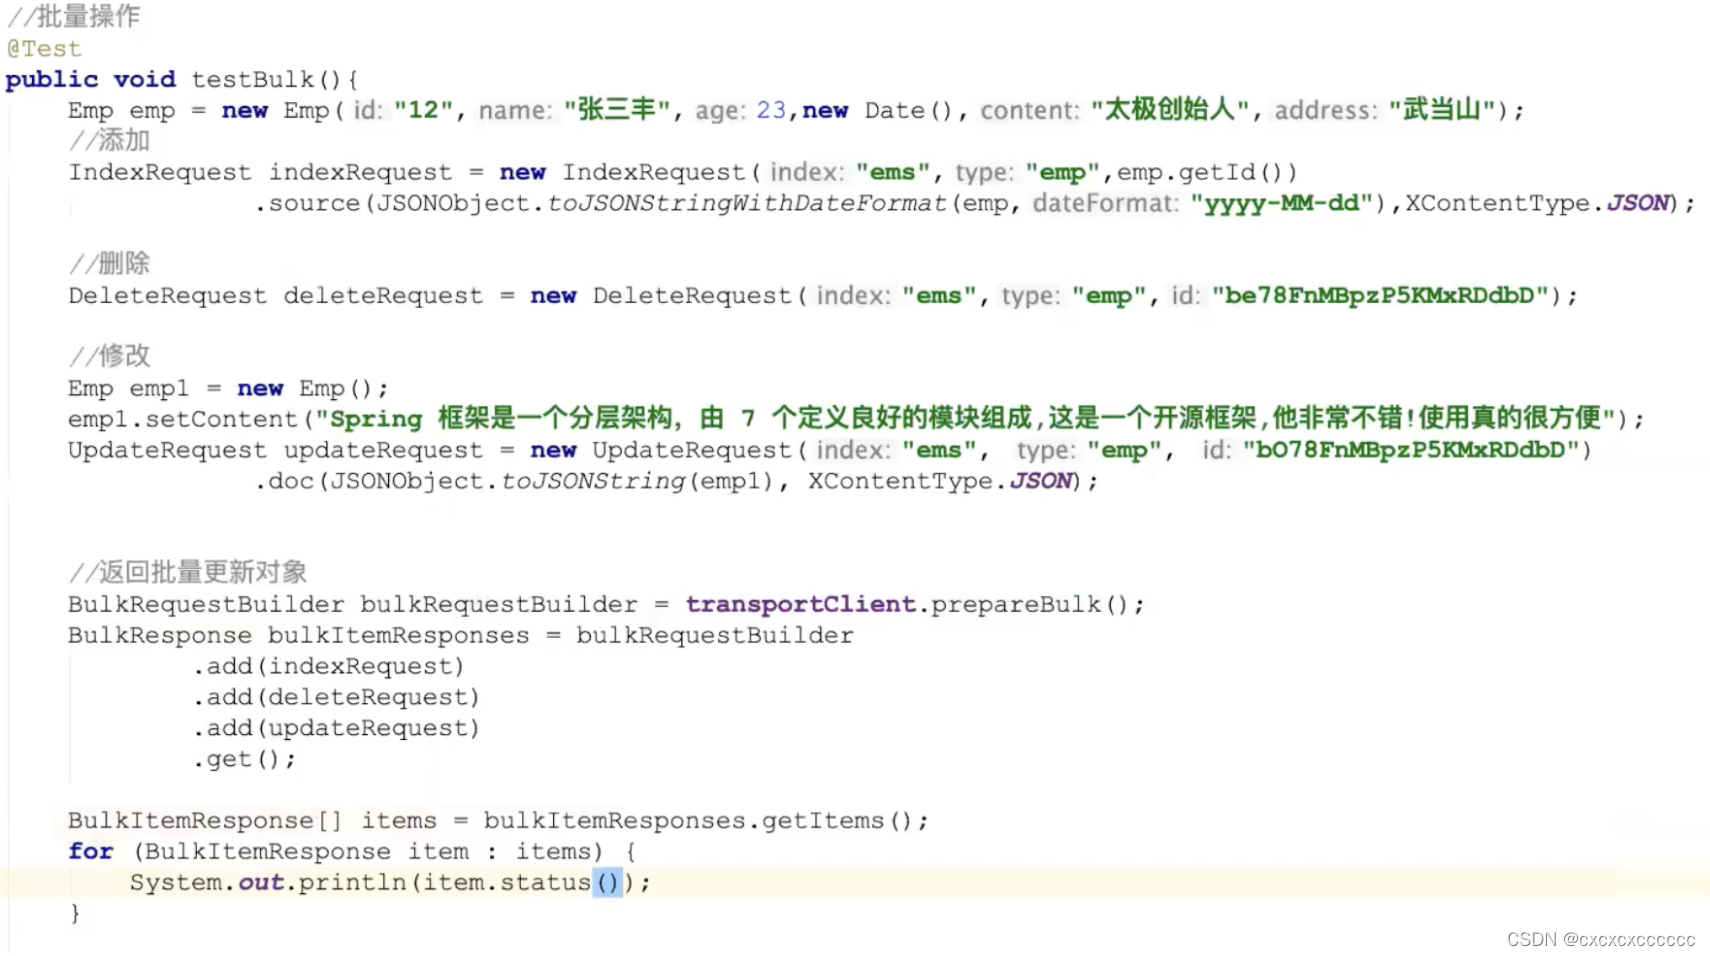Click the for keyword in loop
The width and height of the screenshot is (1710, 956).
[91, 851]
